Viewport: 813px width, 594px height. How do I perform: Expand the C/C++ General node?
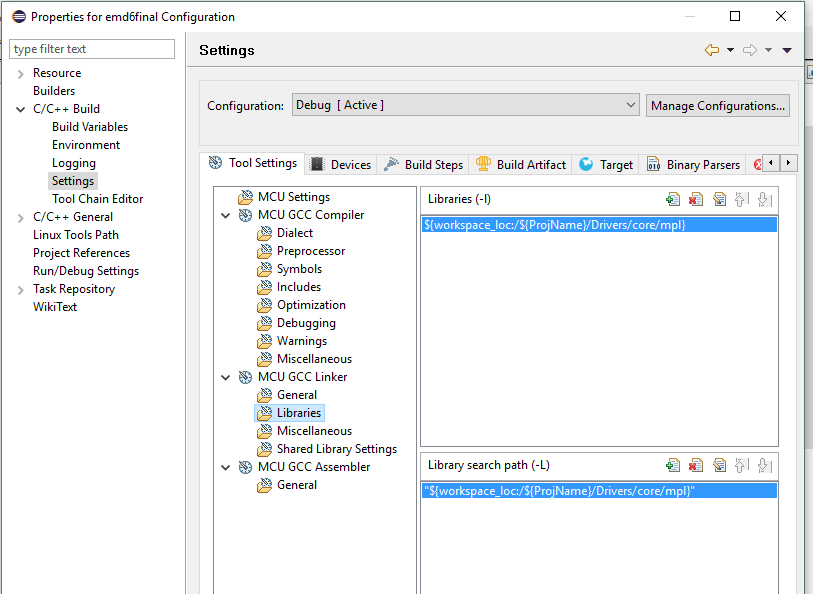(21, 217)
